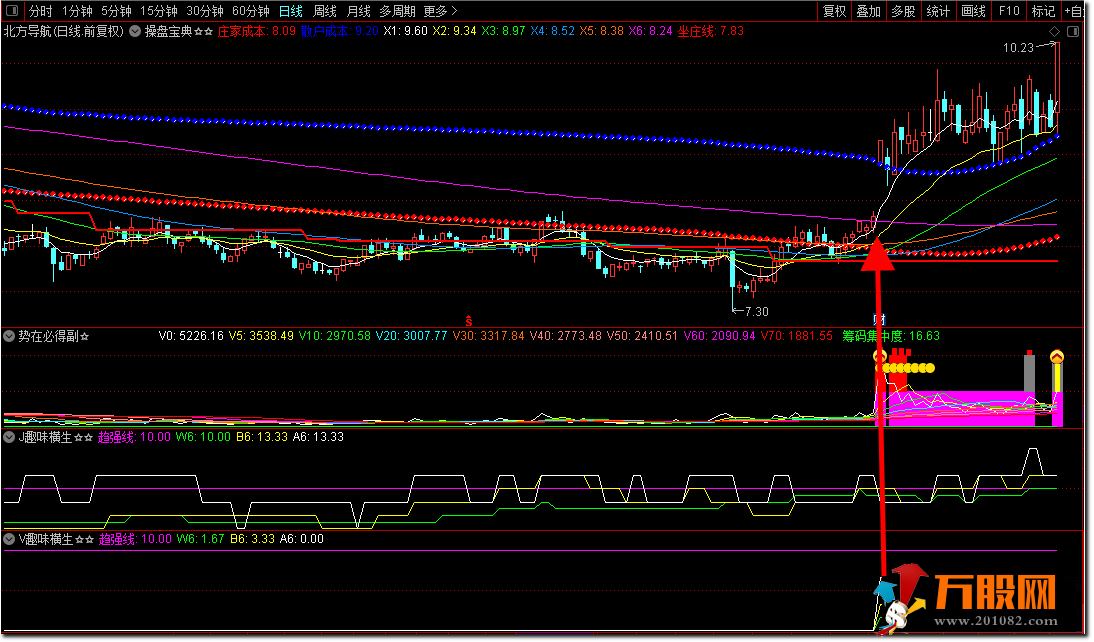
Task: Click the V20: 3007.77 value
Action: (412, 336)
